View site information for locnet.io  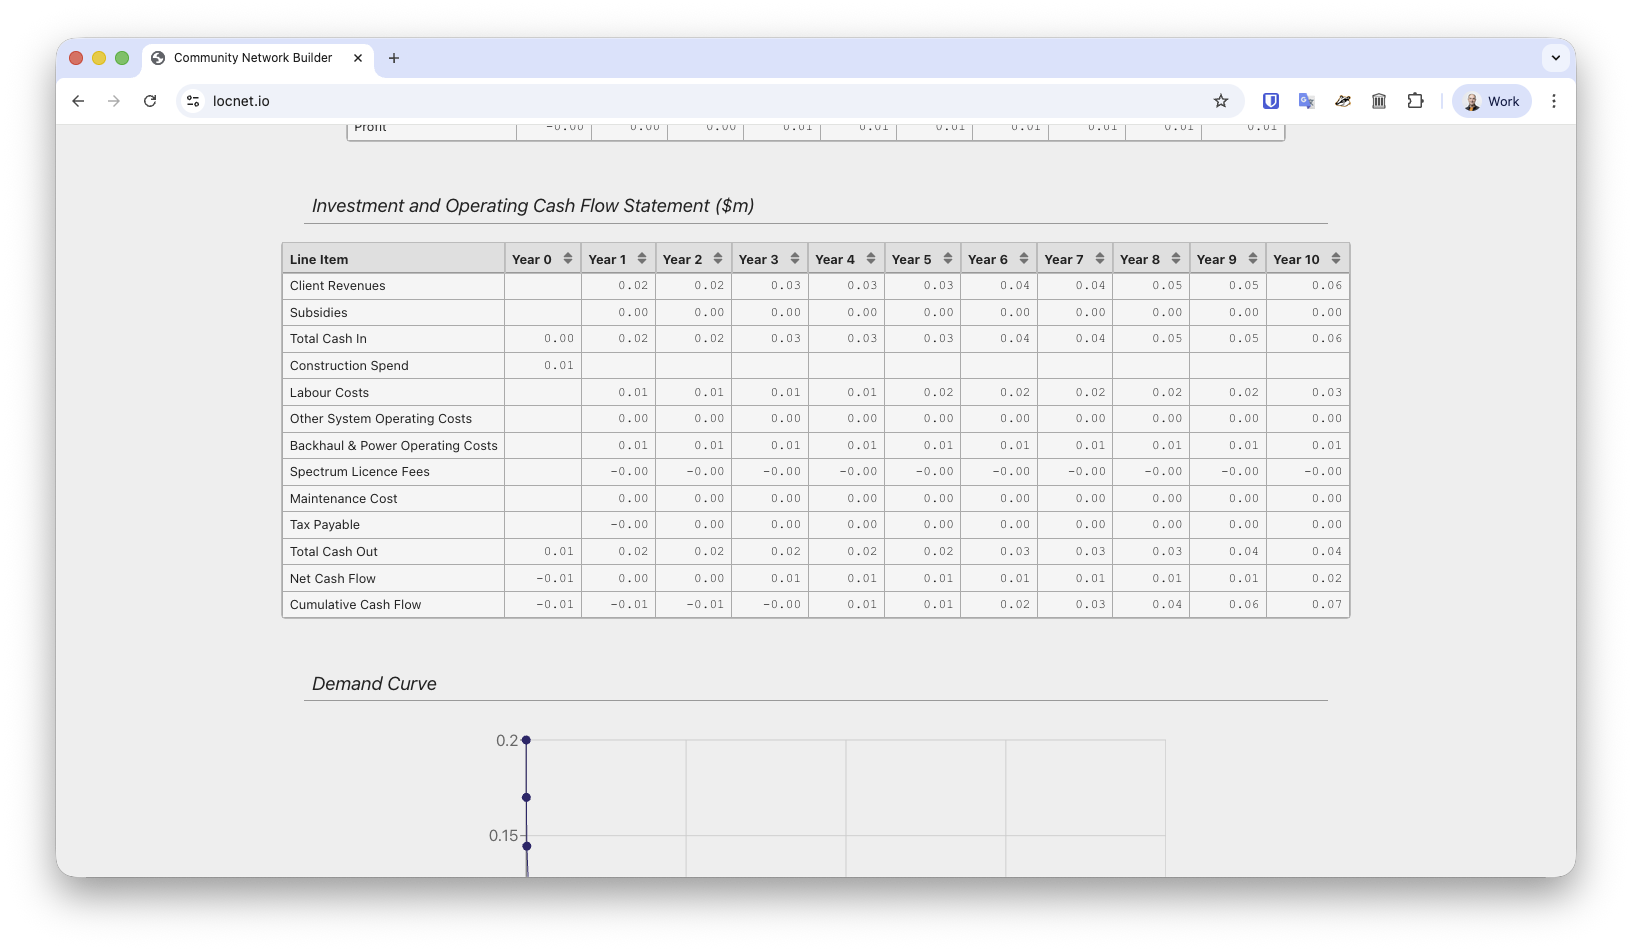click(194, 101)
